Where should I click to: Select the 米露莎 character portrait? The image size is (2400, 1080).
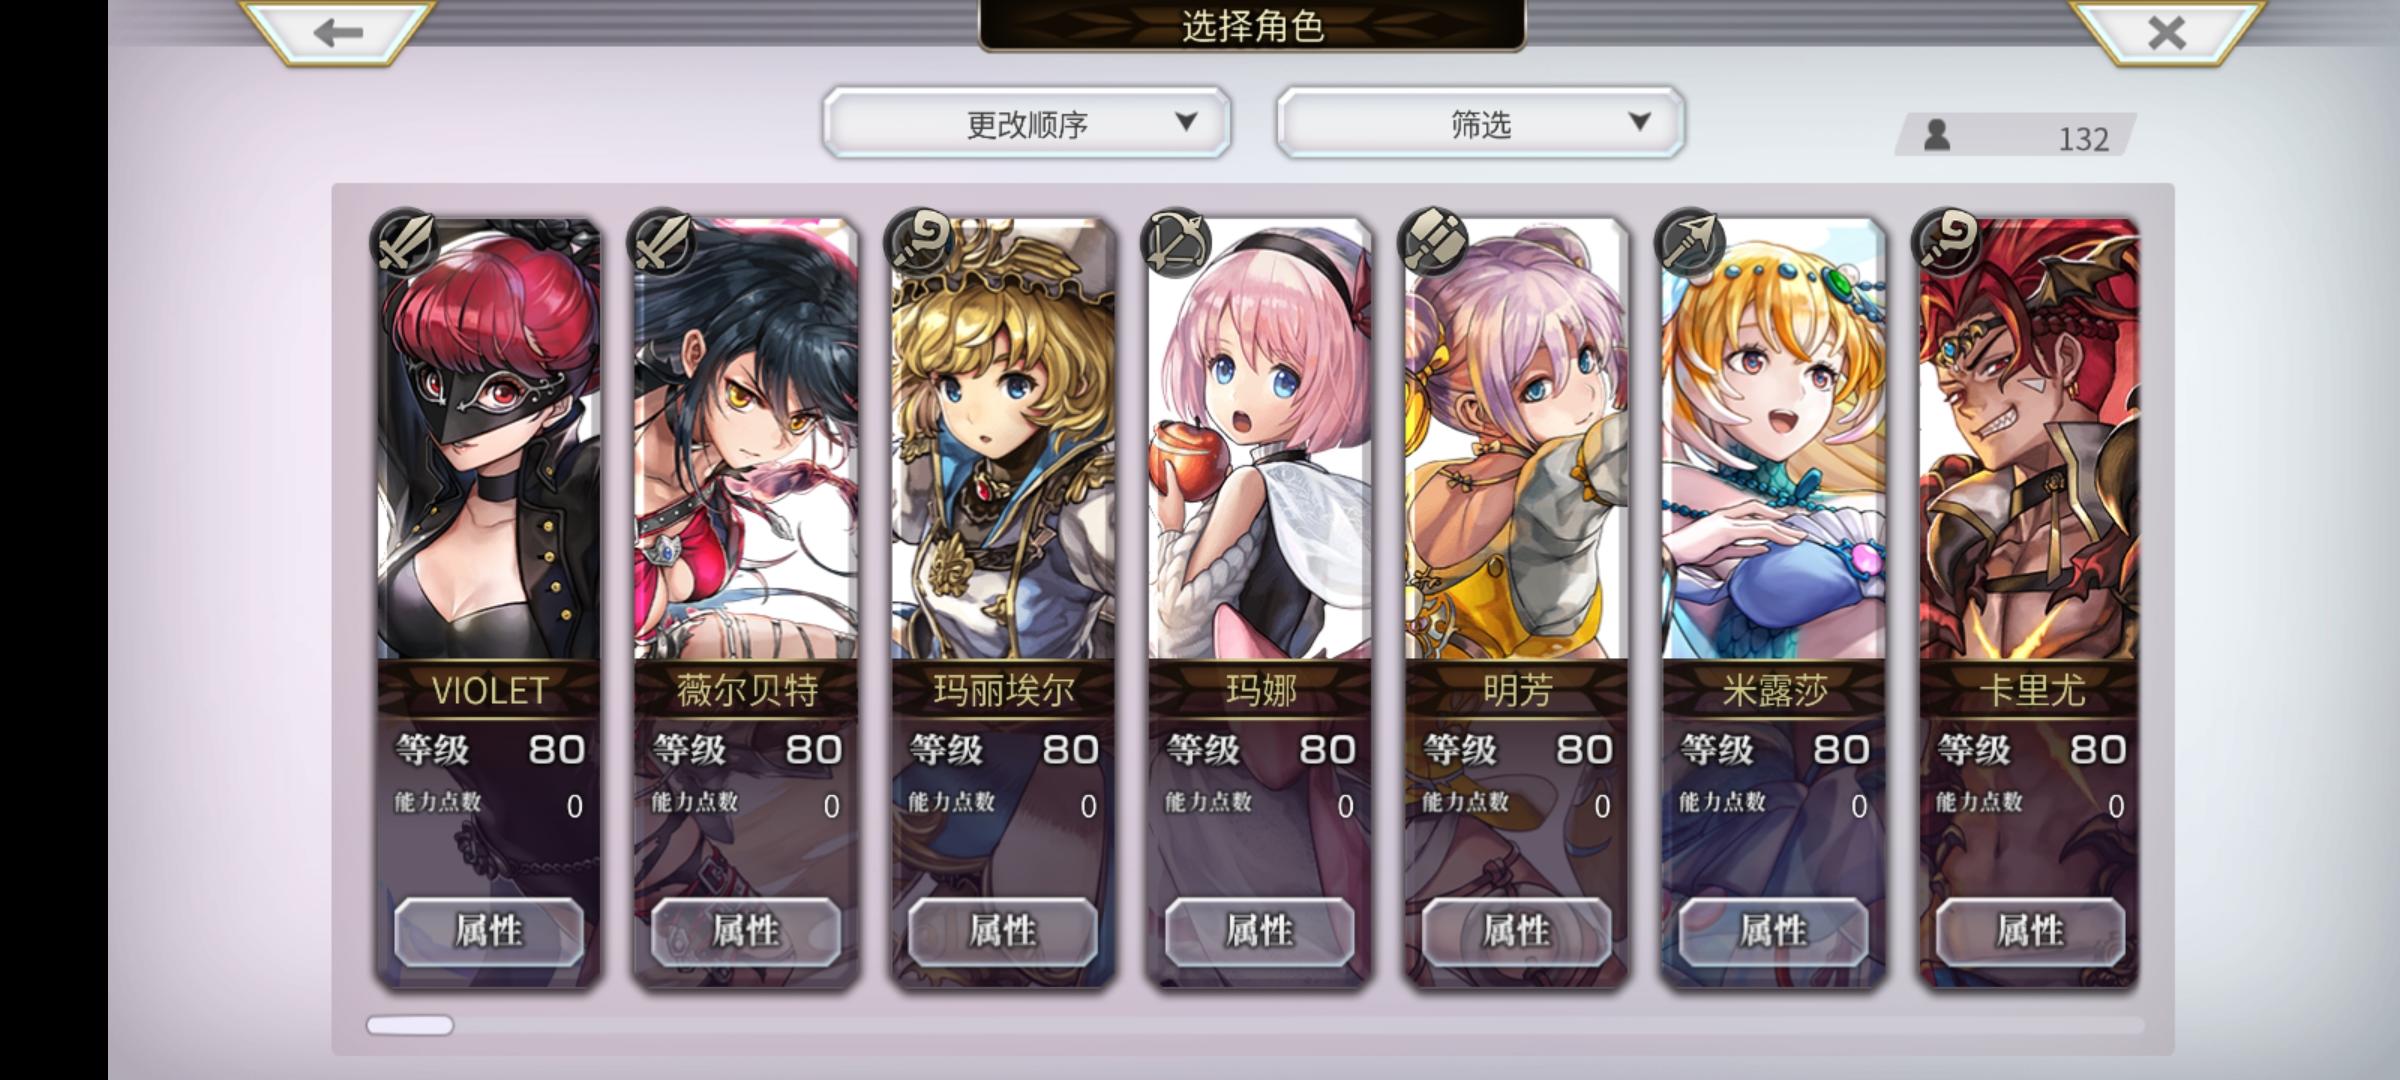click(x=1774, y=440)
